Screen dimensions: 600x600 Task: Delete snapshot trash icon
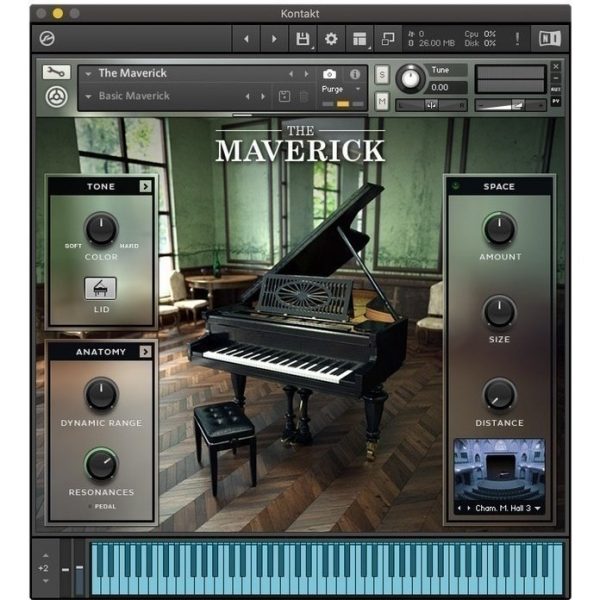click(x=304, y=96)
